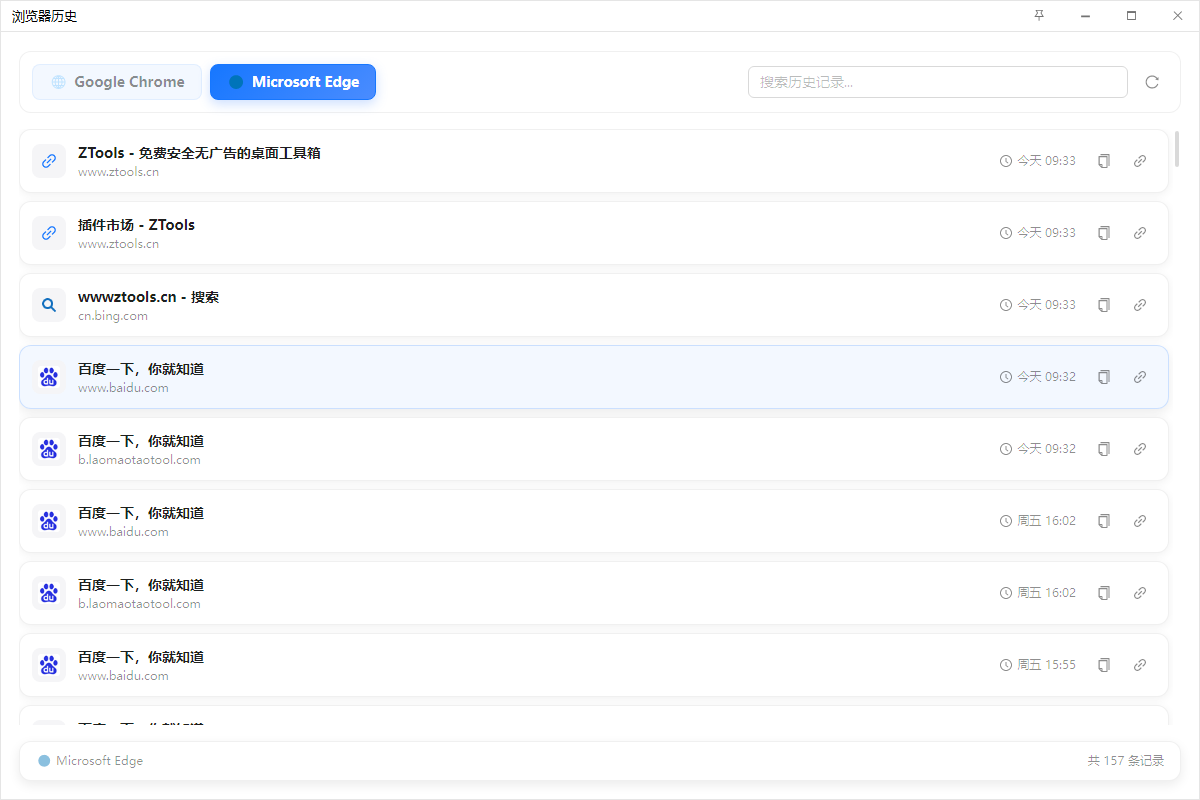Open link icon for b.laomaotaotool.com 周五 16:02

click(x=1140, y=593)
